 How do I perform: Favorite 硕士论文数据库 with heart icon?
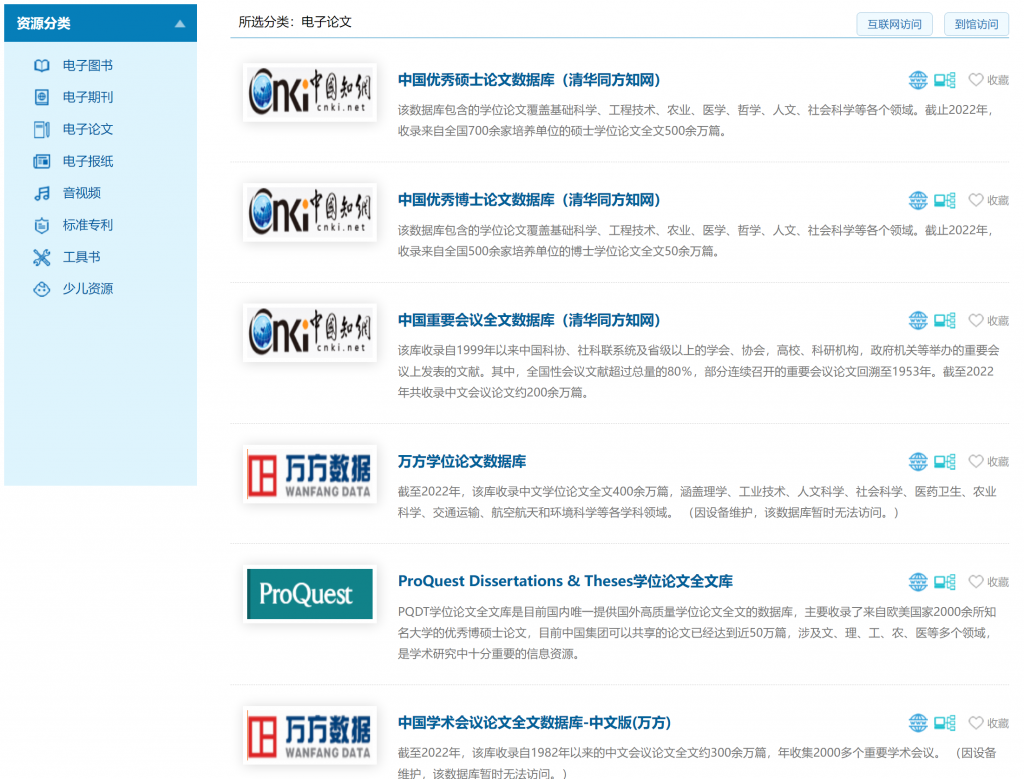(976, 80)
